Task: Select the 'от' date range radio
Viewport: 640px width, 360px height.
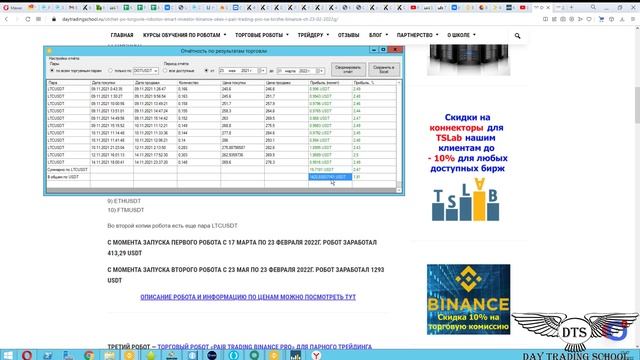Action: click(x=206, y=71)
